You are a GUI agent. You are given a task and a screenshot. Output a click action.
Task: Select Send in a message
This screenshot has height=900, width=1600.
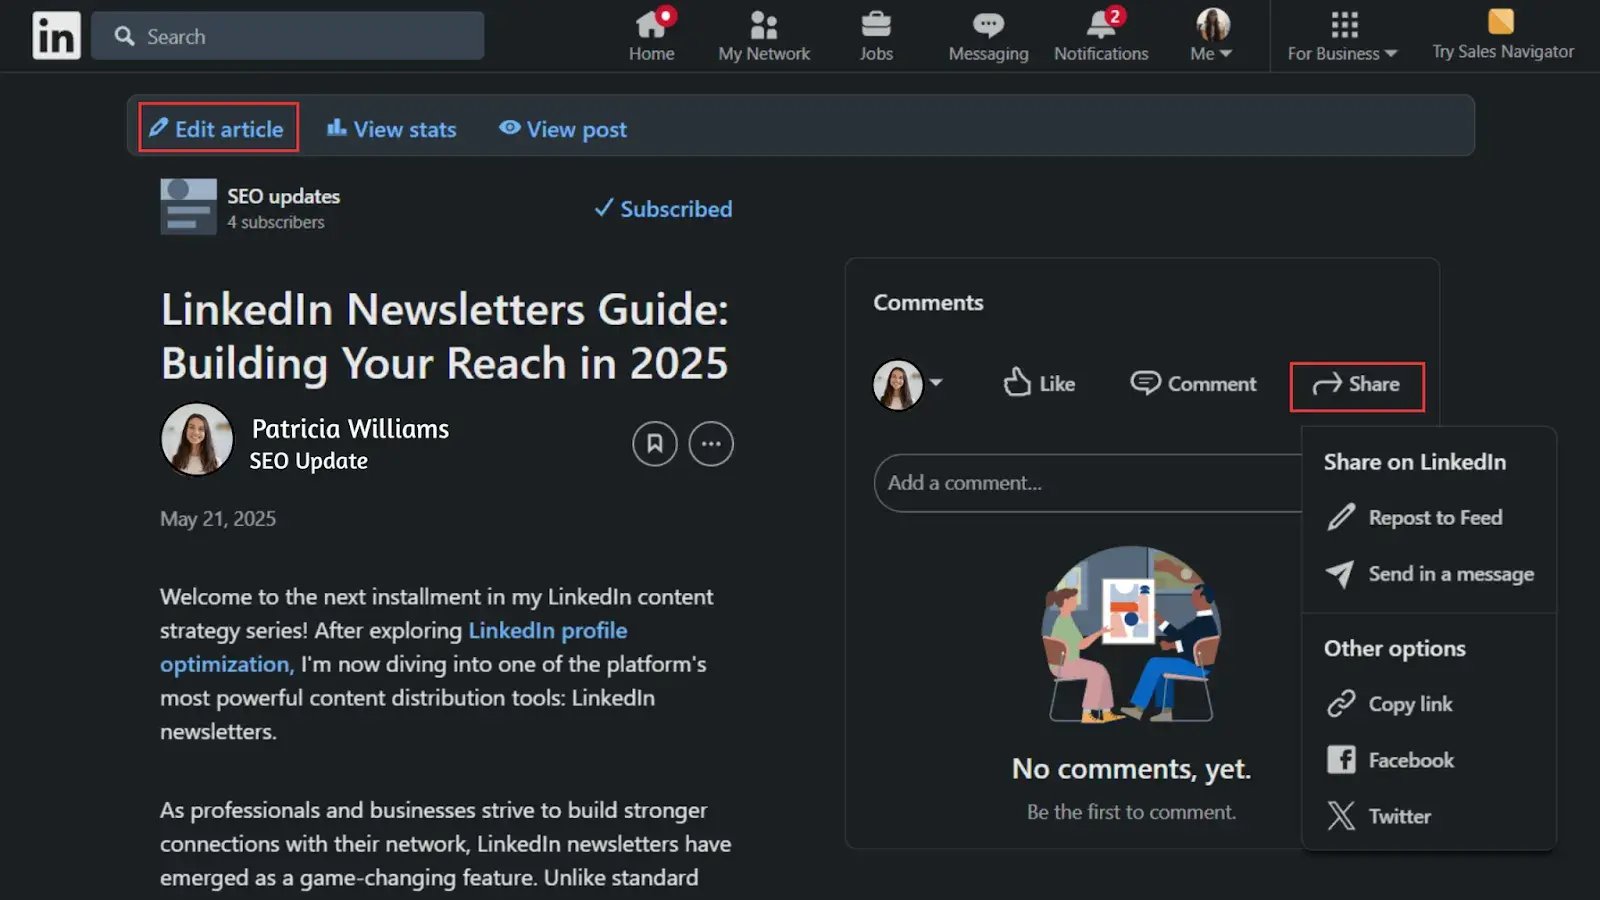(x=1450, y=574)
